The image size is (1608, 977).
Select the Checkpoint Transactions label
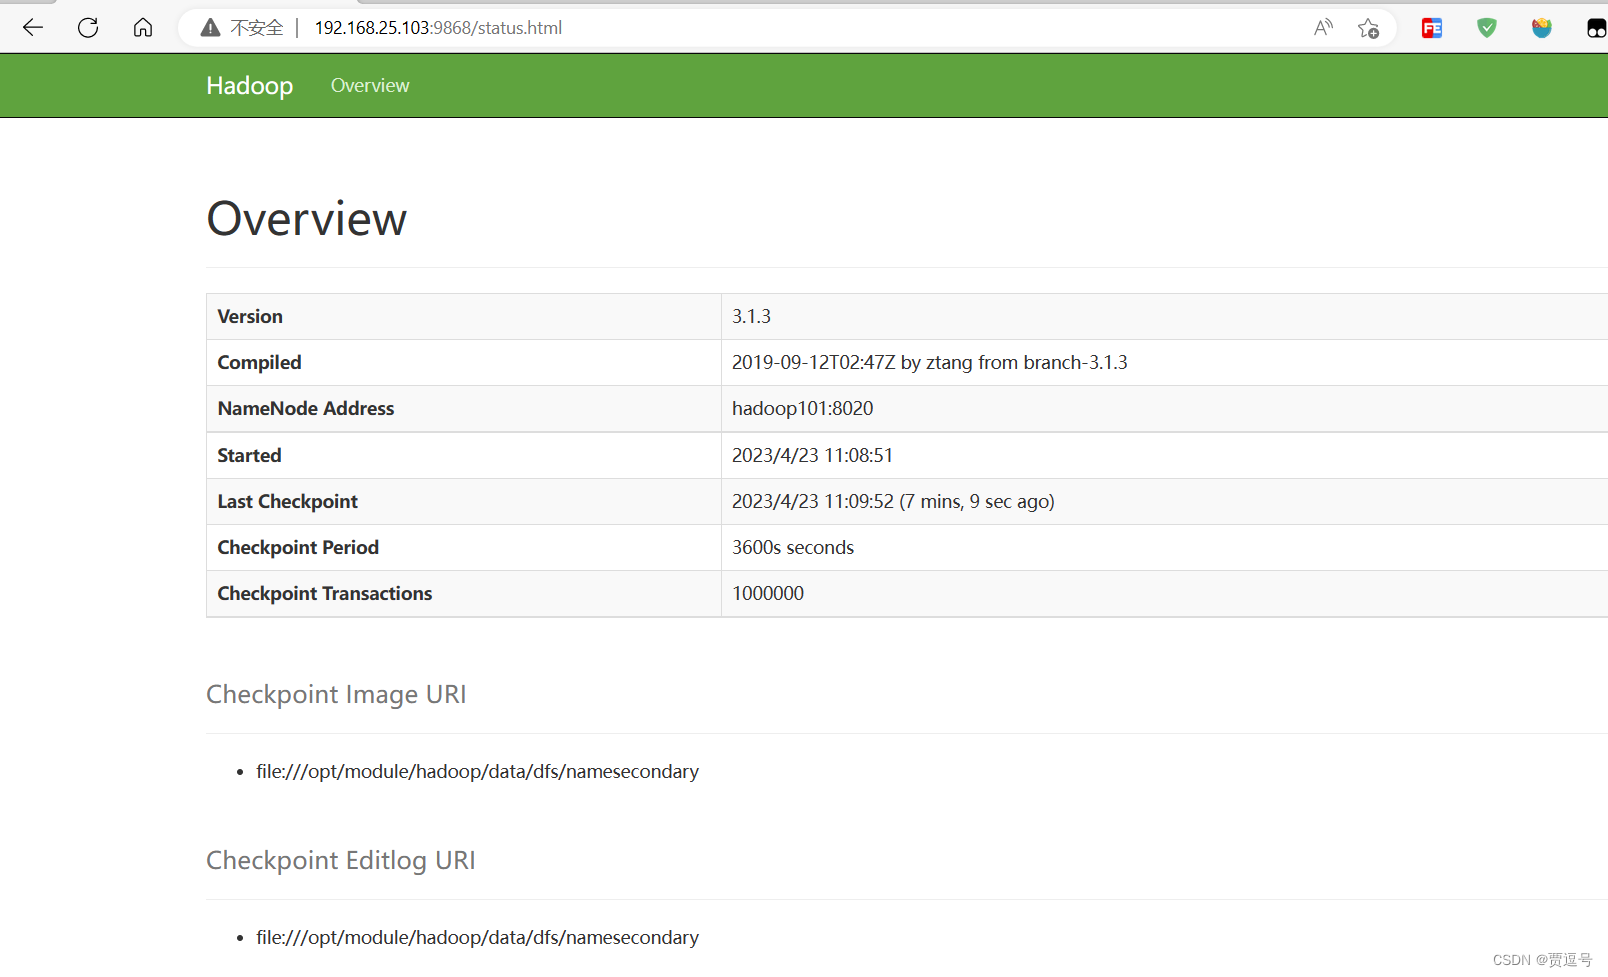(325, 594)
